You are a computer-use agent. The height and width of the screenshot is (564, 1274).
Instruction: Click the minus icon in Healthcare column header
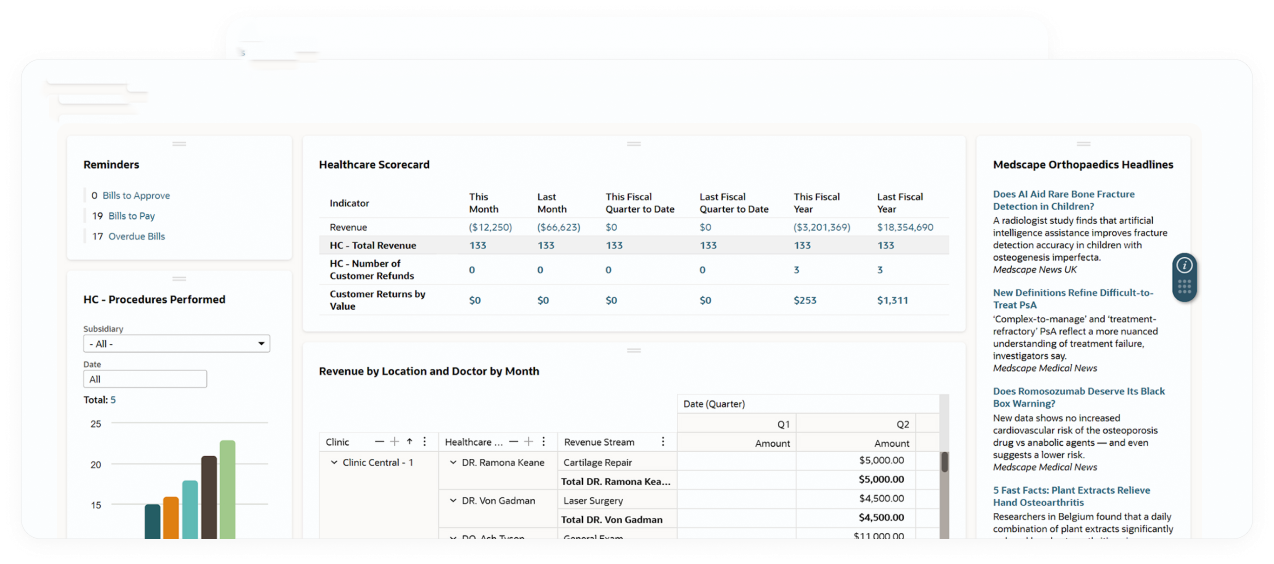tap(513, 442)
